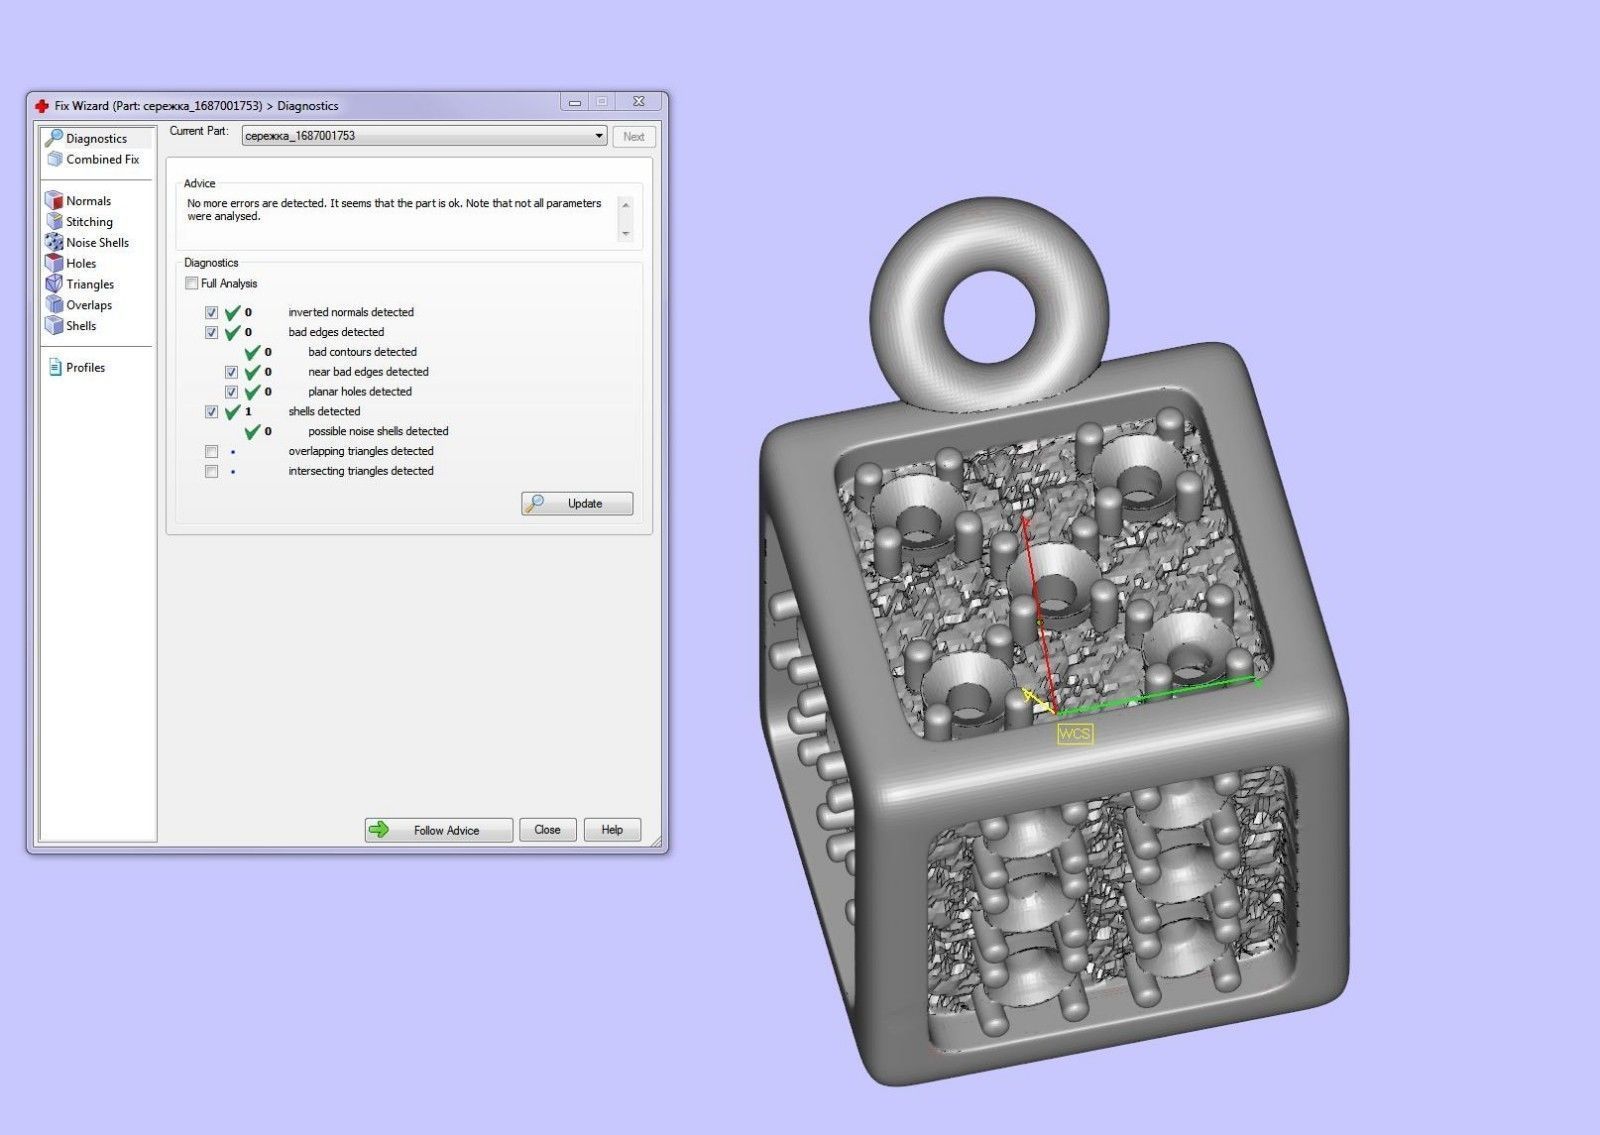
Task: Click the yellow WCS label in the viewport
Action: tap(1075, 734)
